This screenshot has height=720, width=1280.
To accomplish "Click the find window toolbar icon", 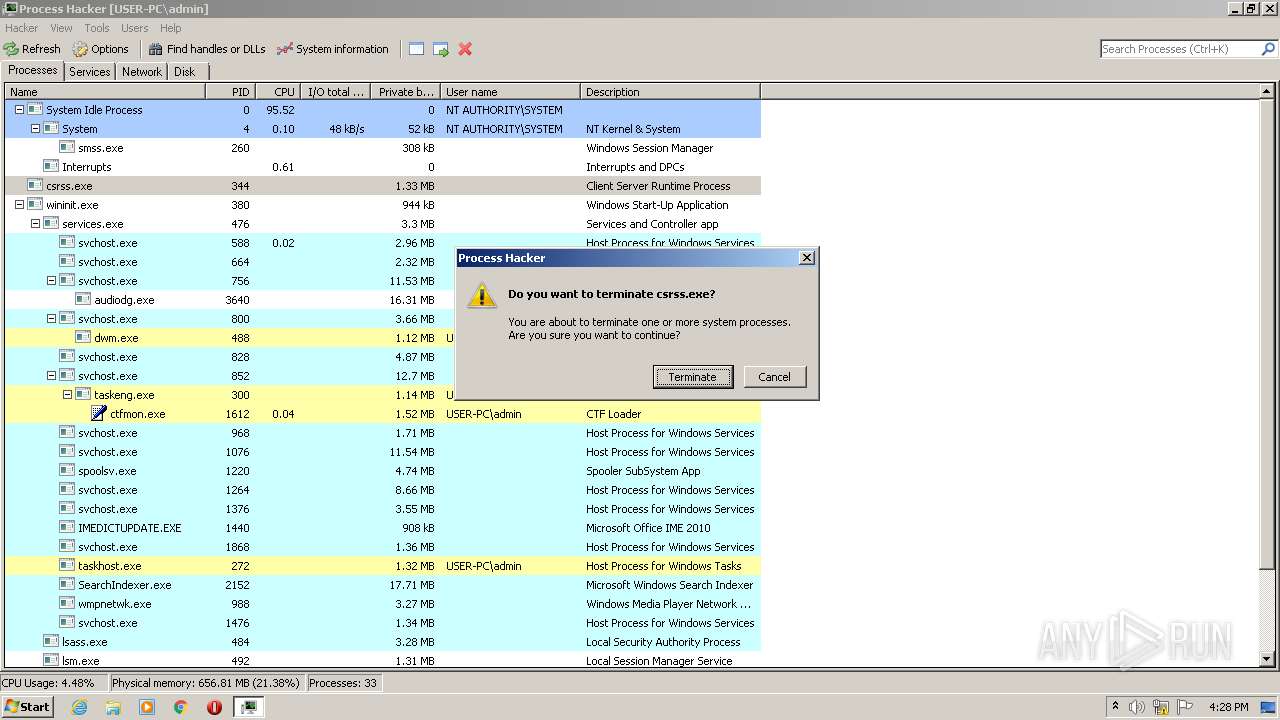I will 417,49.
